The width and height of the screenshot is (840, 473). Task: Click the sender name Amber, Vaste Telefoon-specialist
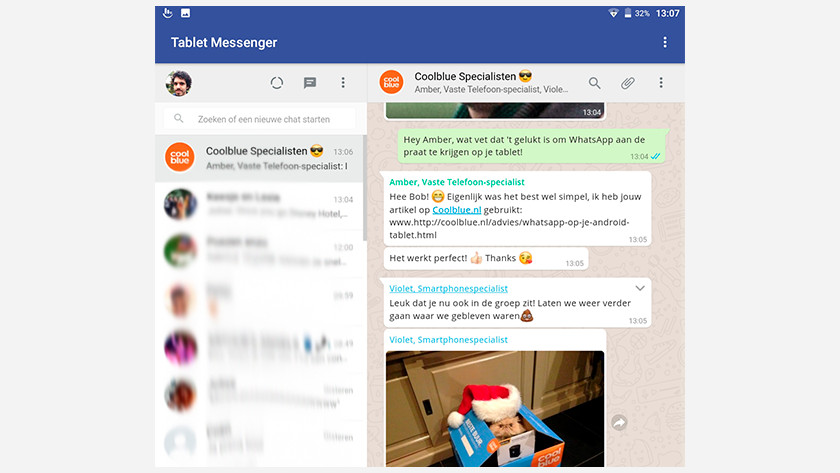pos(457,182)
